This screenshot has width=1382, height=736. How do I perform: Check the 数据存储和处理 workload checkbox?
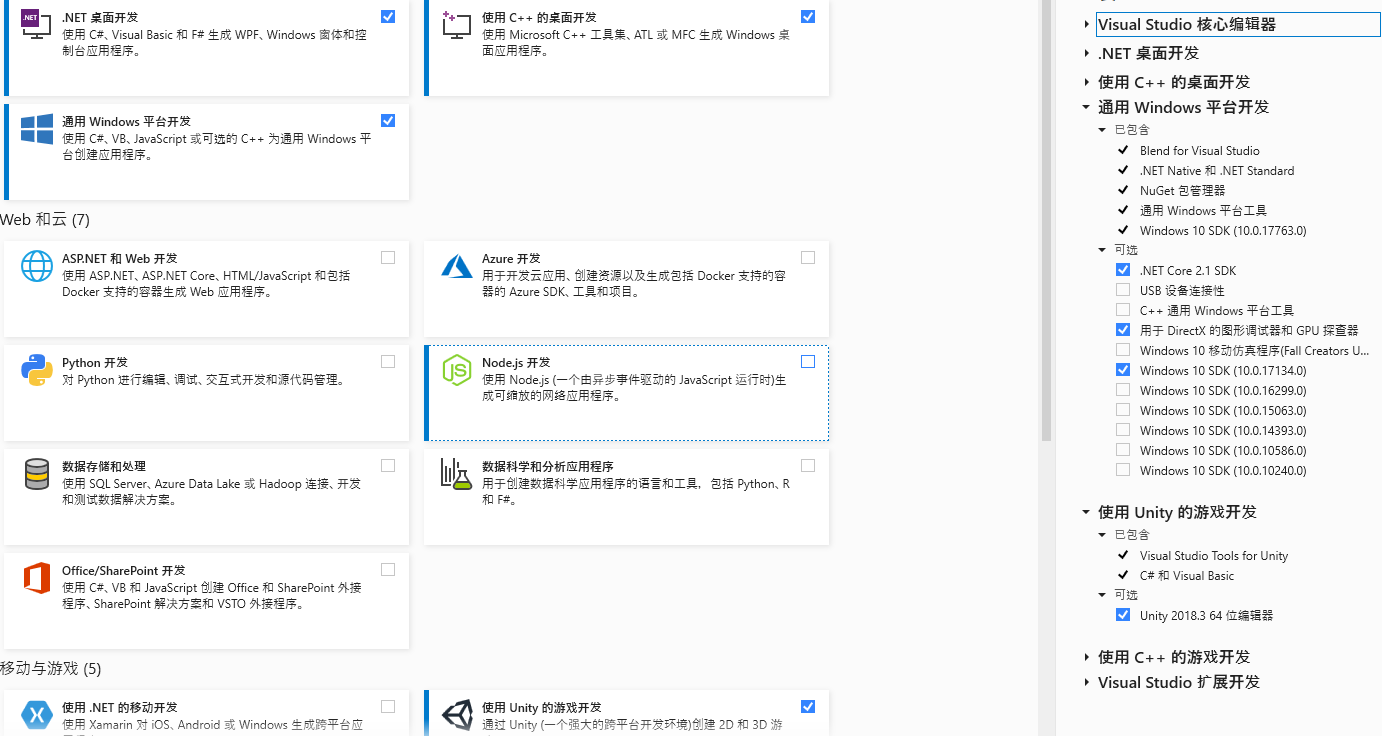(388, 466)
